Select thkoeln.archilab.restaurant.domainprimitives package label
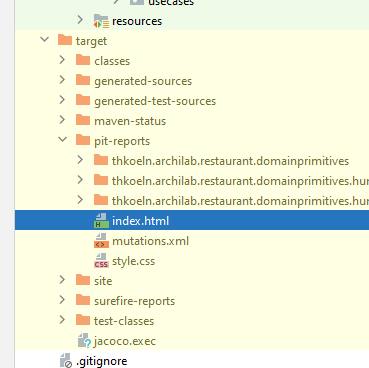The height and width of the screenshot is (368, 369). coord(230,161)
